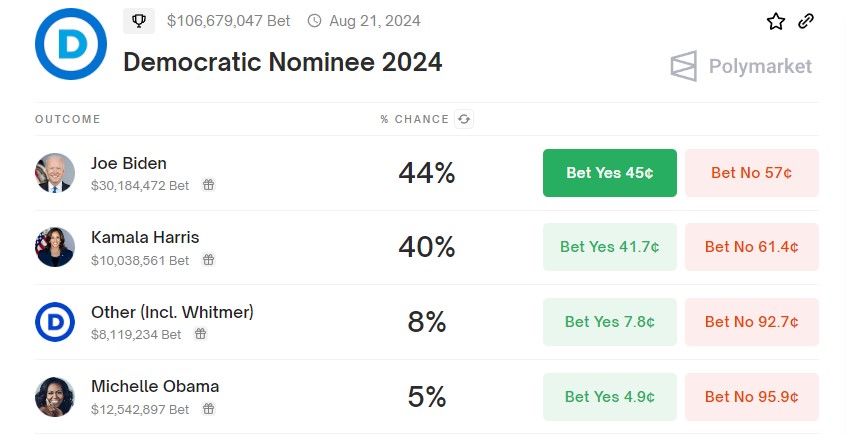Click gift icon beside Michelle Obama bet
The image size is (846, 434).
click(x=208, y=409)
